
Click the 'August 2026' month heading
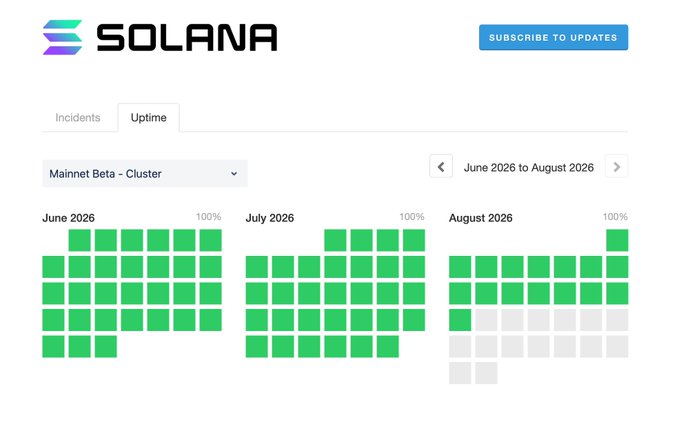[481, 218]
